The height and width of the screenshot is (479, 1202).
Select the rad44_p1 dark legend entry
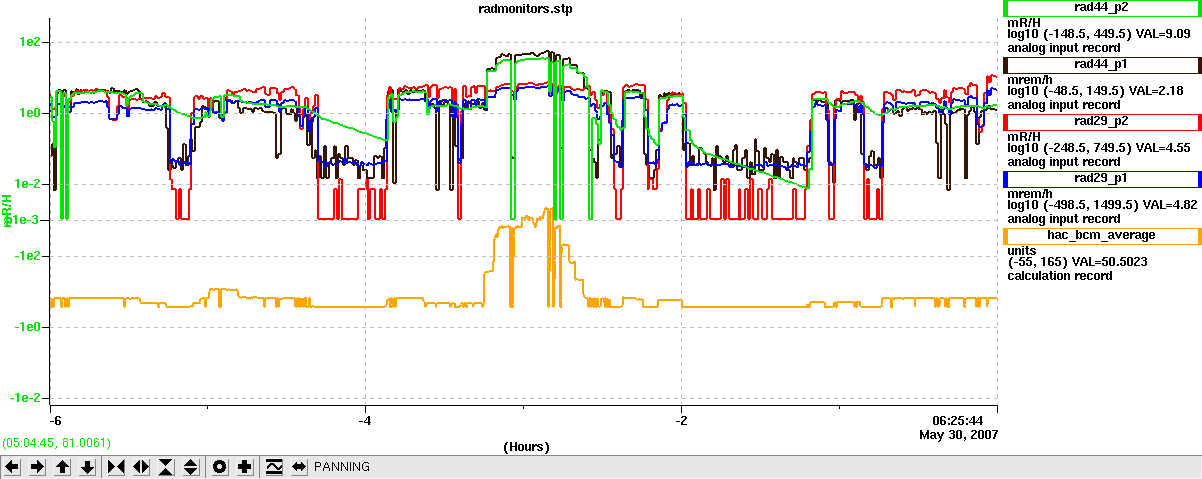1102,64
